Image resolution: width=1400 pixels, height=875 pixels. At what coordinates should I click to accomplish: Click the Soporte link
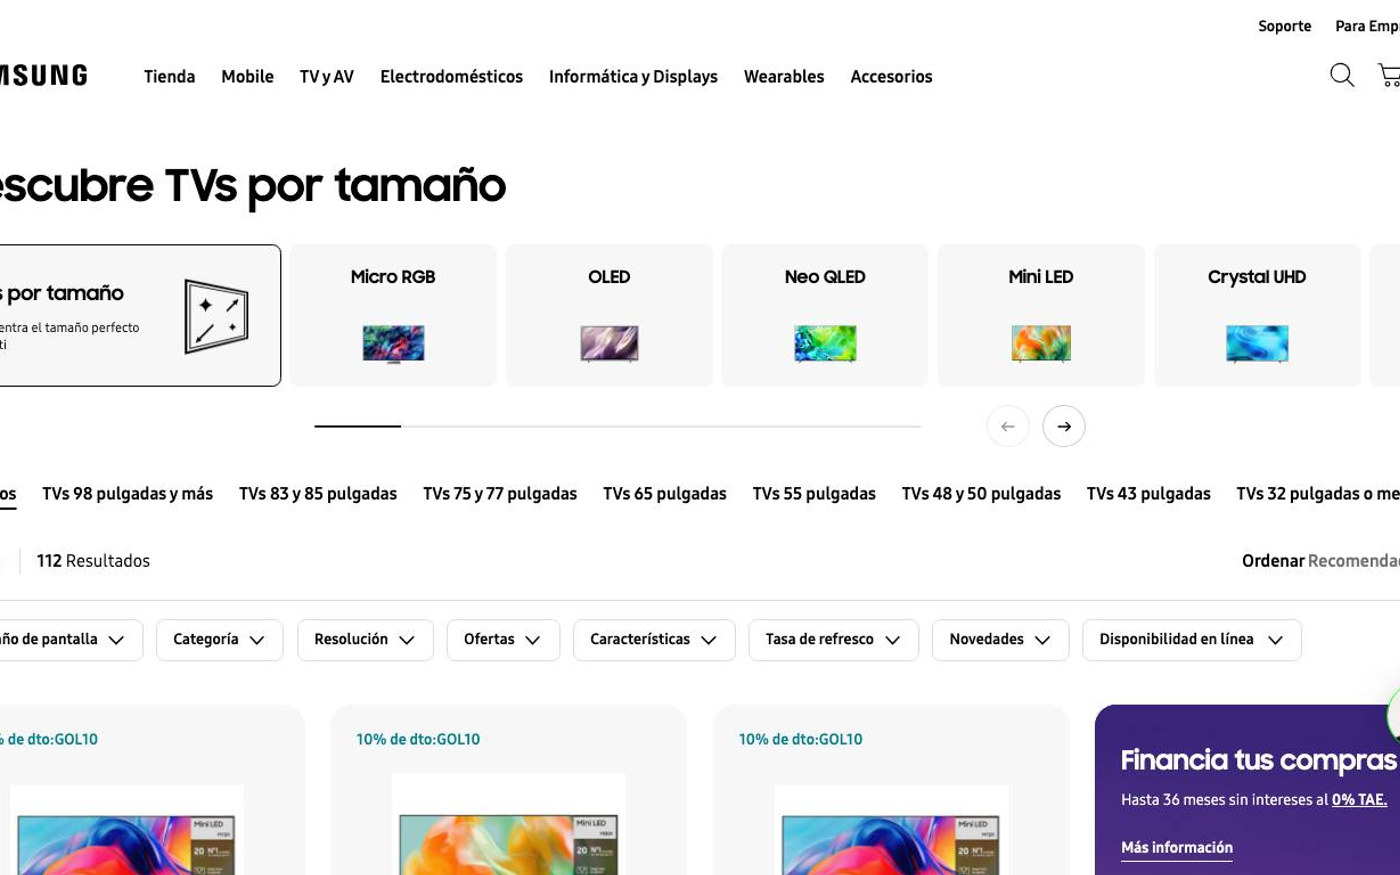point(1284,26)
